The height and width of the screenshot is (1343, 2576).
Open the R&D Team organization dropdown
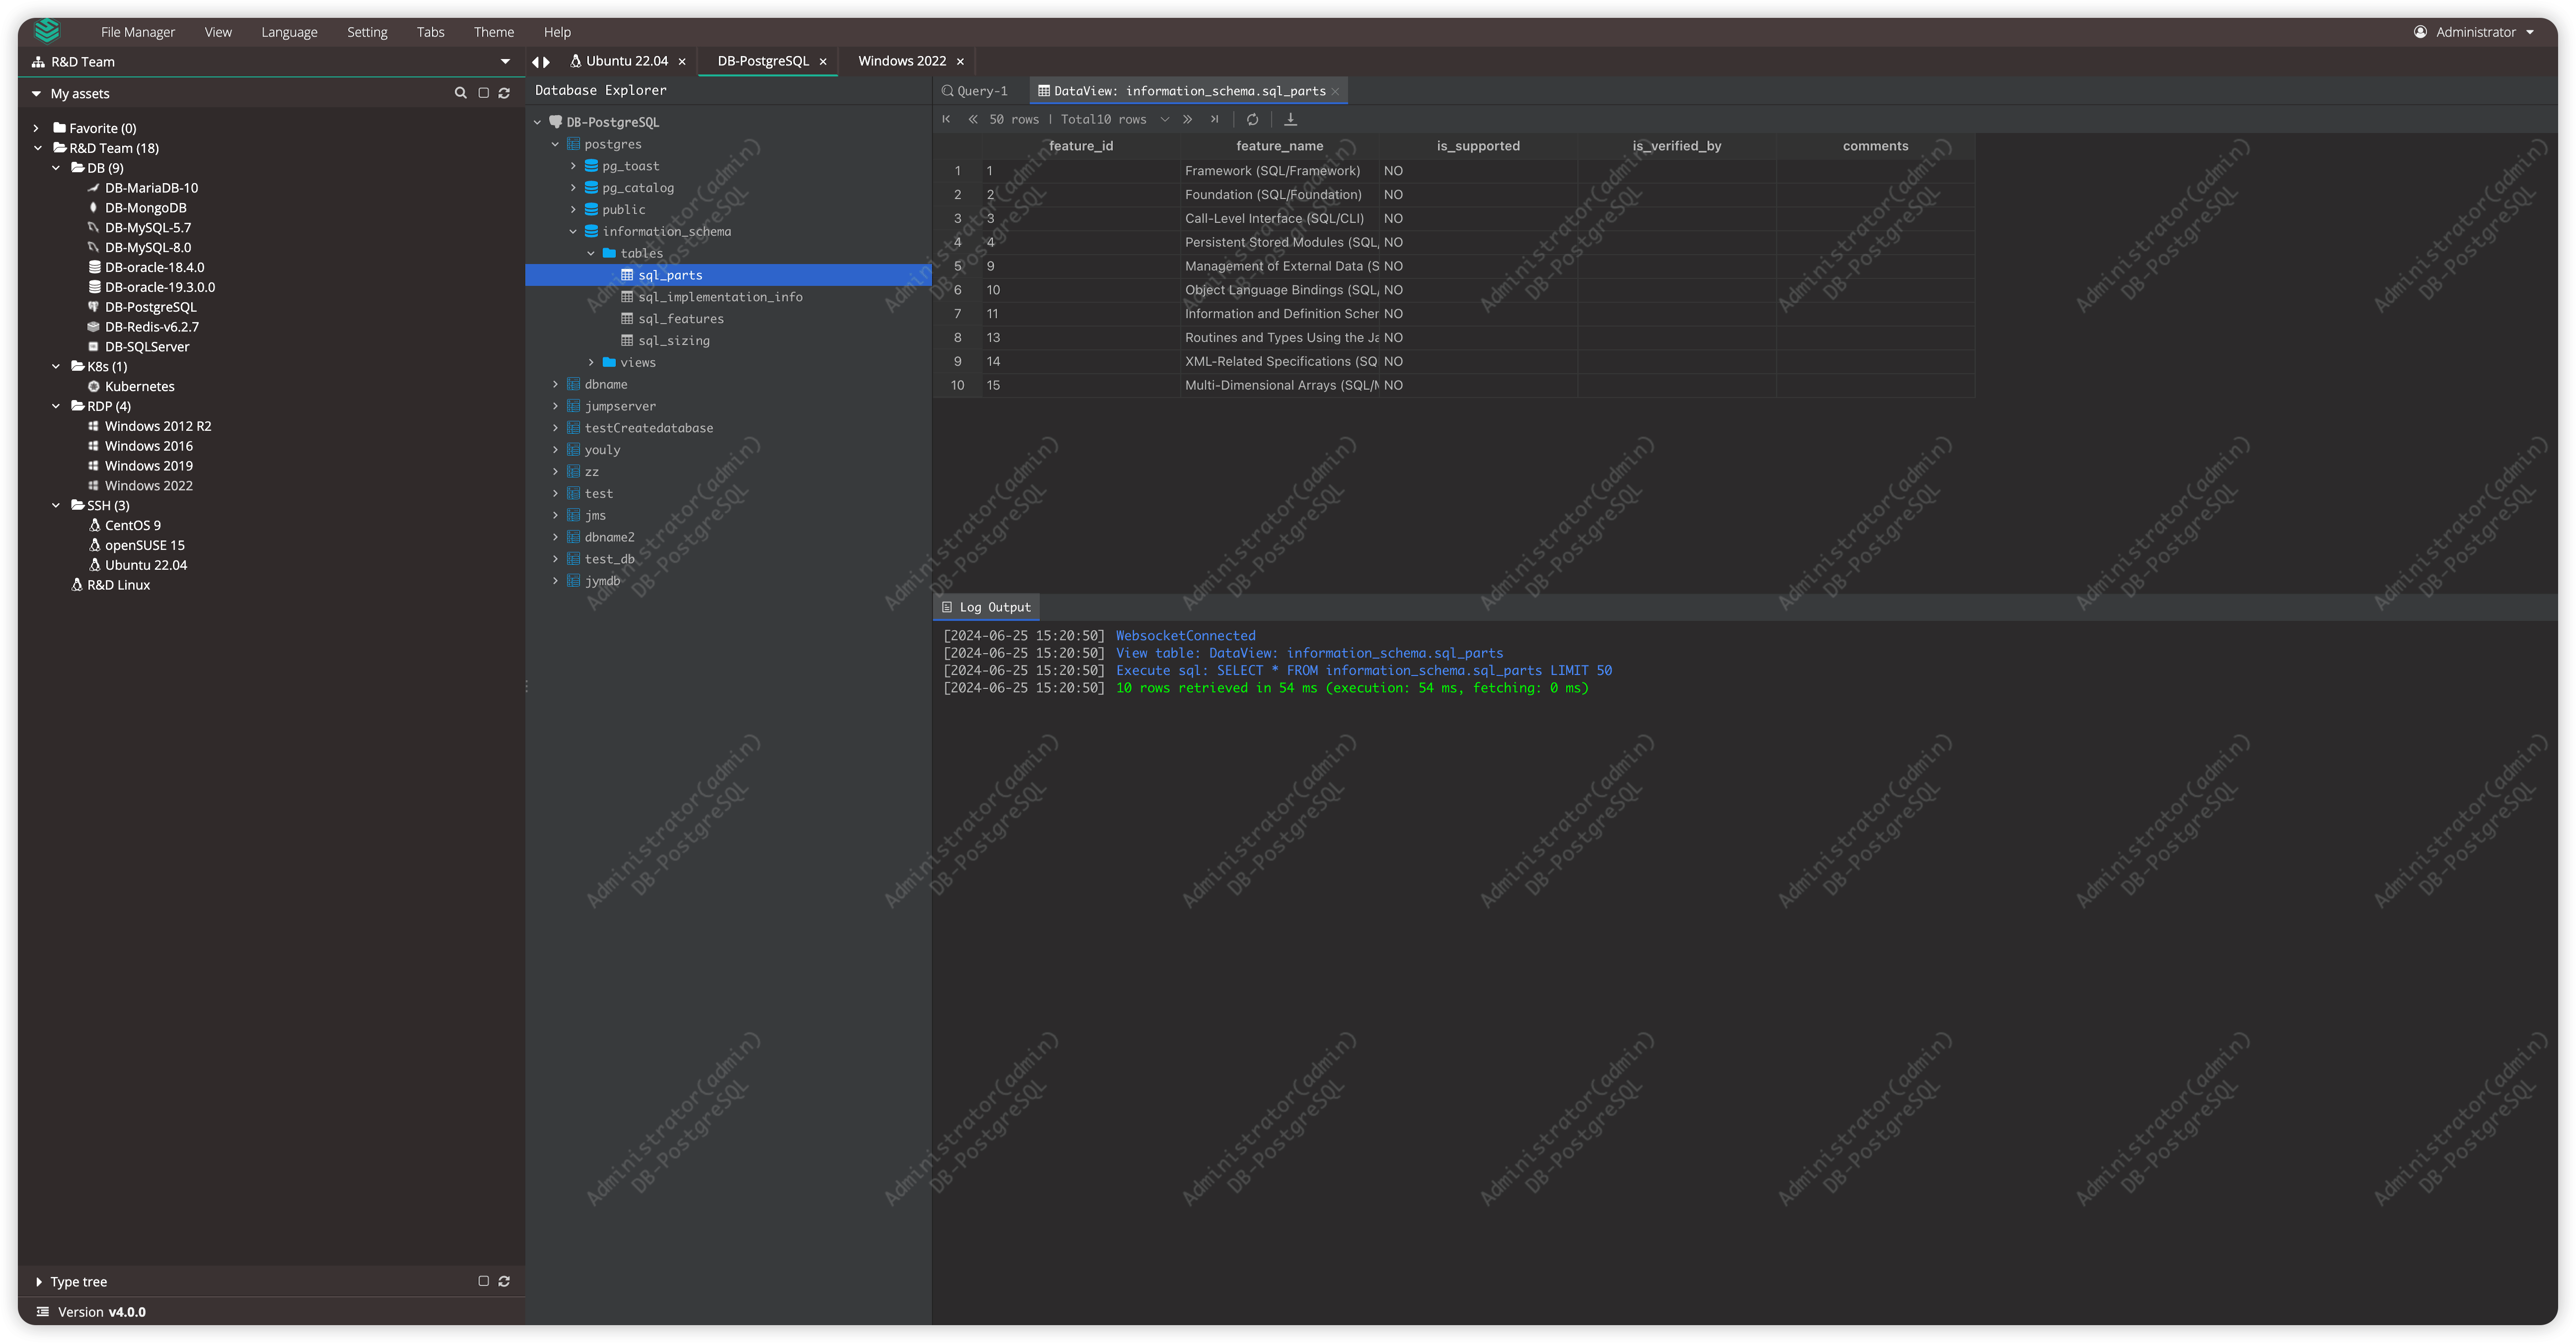point(505,62)
